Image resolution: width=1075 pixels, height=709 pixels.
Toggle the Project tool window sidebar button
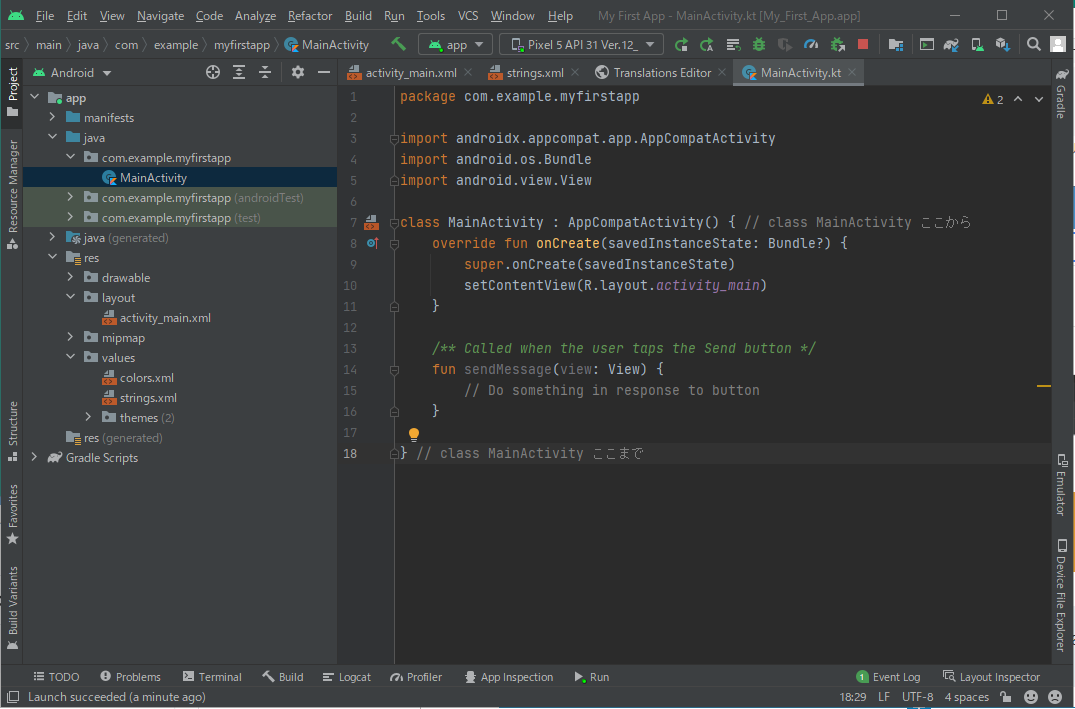tap(12, 90)
